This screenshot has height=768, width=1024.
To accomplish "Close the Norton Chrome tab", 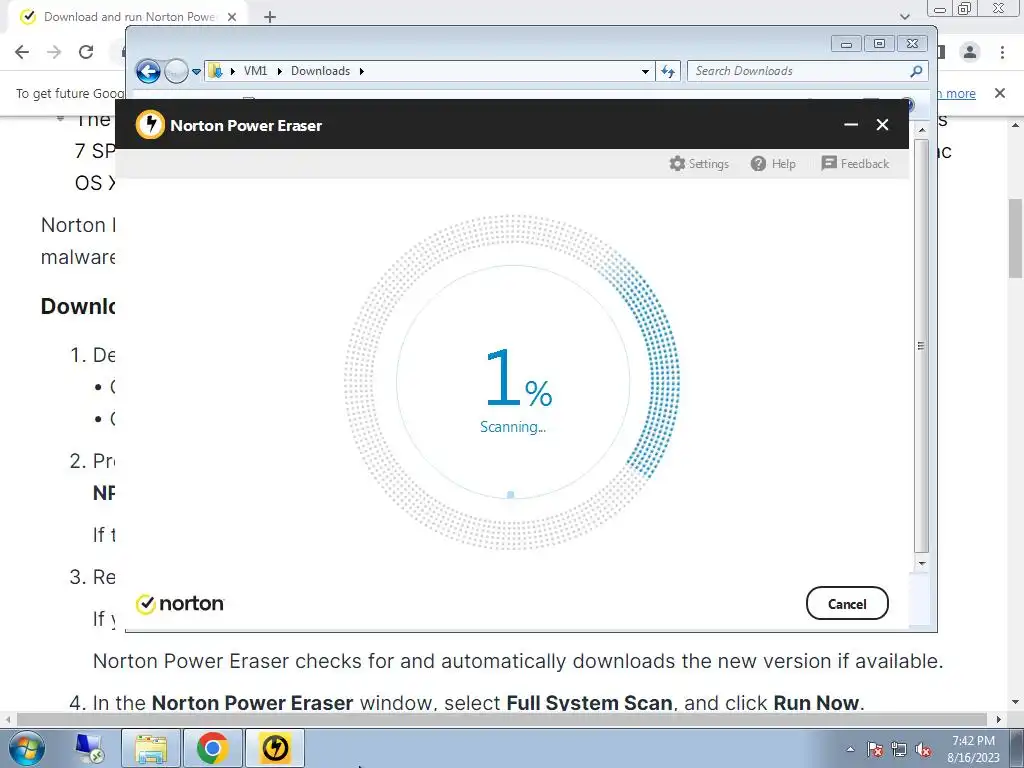I will (232, 17).
